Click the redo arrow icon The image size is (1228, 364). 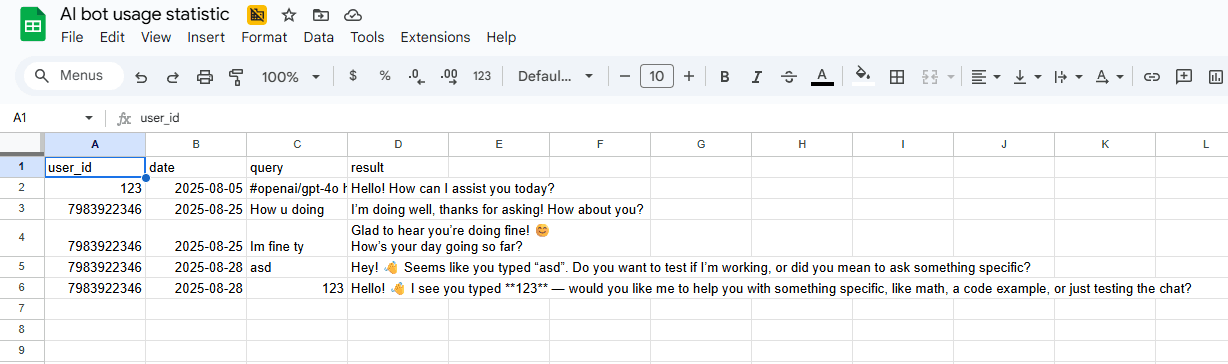click(x=173, y=77)
